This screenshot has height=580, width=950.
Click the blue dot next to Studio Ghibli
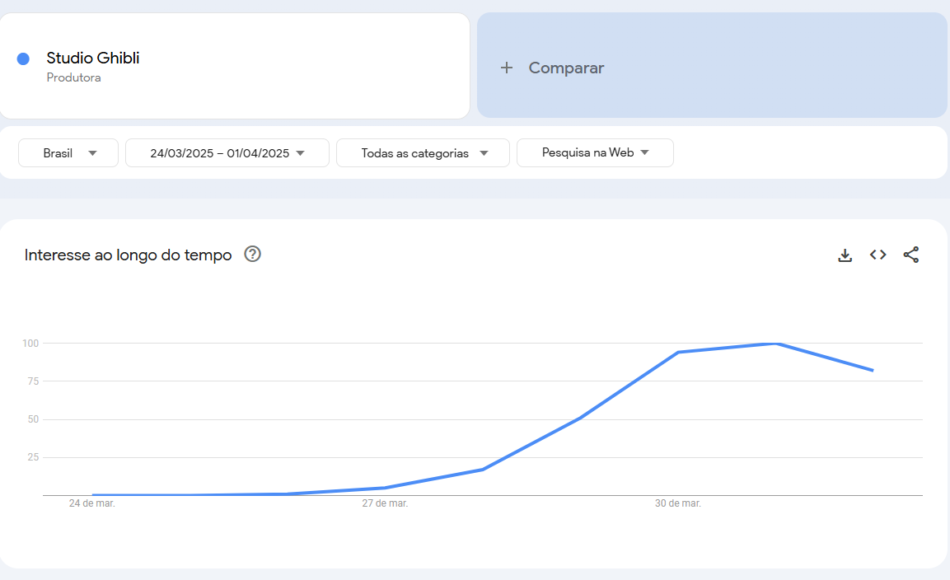23,59
